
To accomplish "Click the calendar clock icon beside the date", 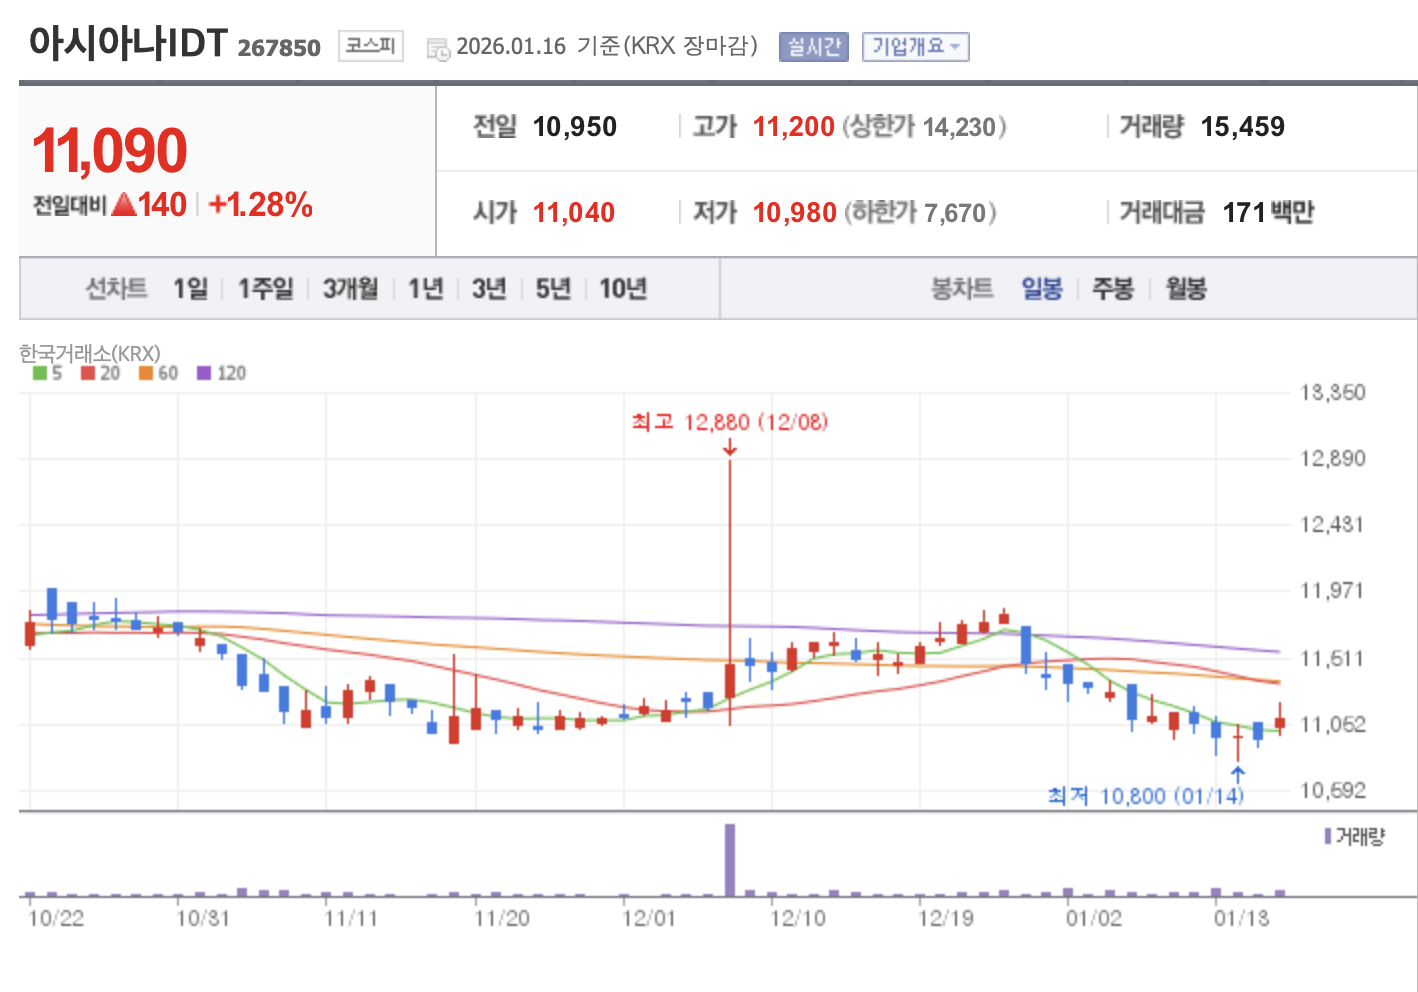I will coord(438,49).
